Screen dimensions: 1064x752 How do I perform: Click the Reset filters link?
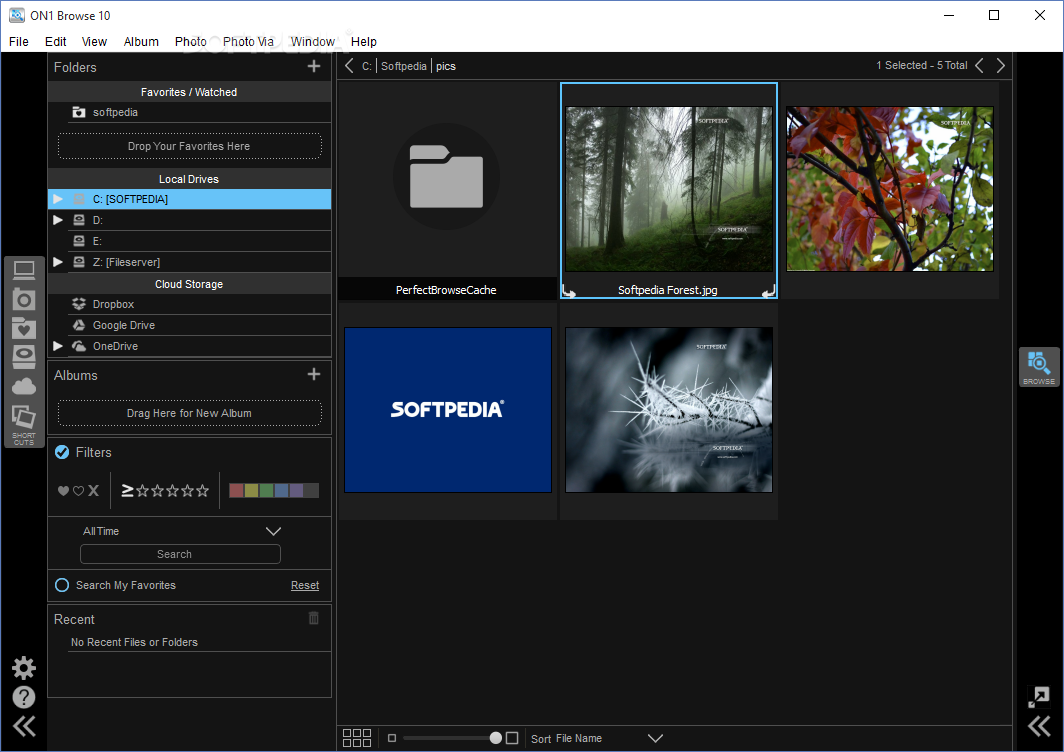[305, 585]
